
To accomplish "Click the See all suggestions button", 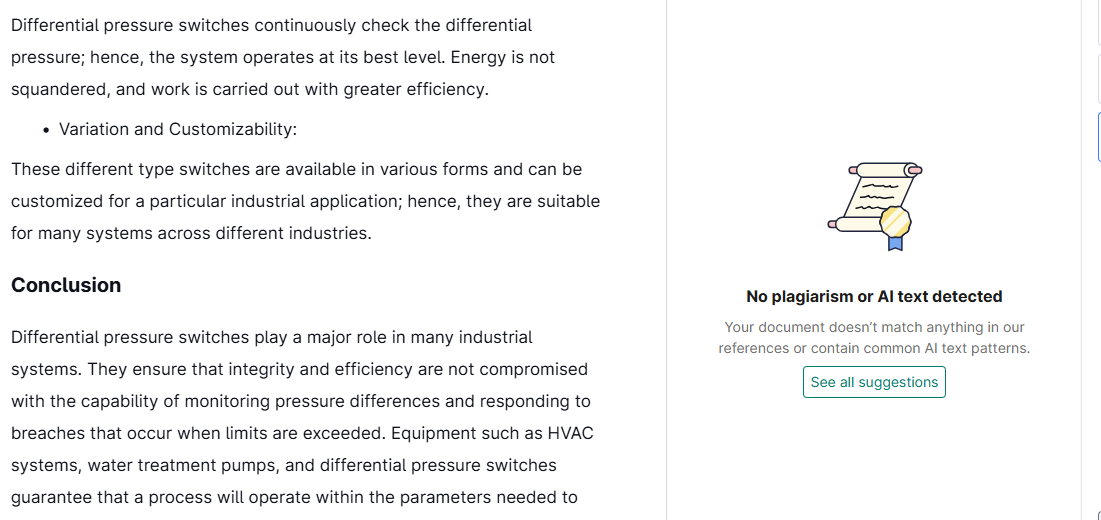I will [874, 382].
